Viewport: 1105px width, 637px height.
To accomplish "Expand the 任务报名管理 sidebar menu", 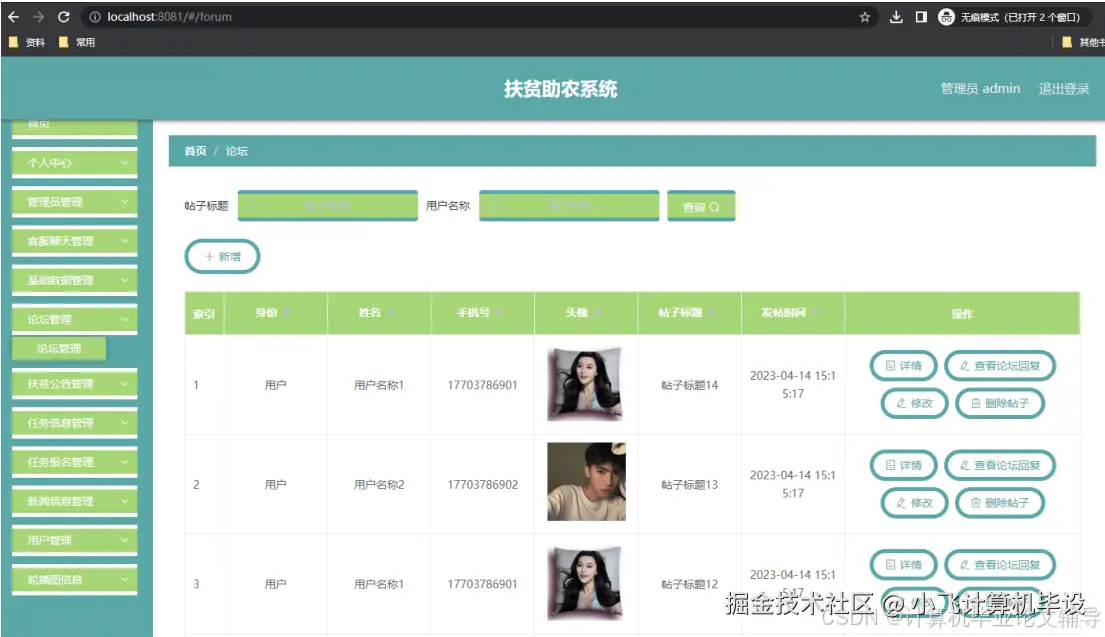I will [x=75, y=462].
